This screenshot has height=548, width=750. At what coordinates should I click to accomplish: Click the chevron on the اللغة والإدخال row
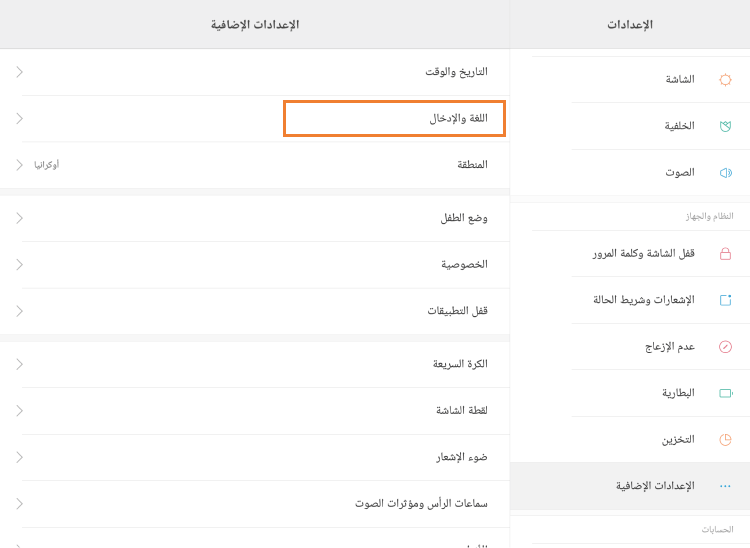(x=19, y=118)
